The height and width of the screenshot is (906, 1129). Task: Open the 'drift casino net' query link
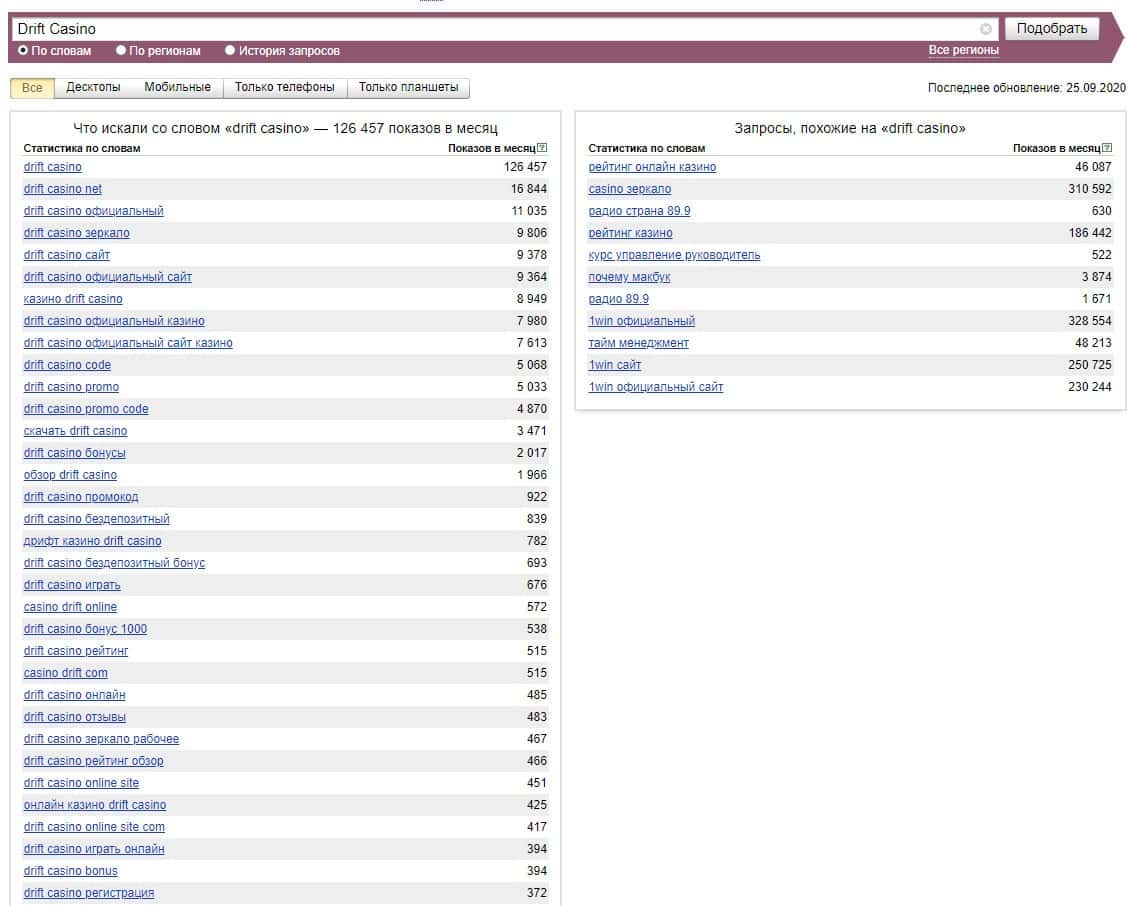pos(63,189)
